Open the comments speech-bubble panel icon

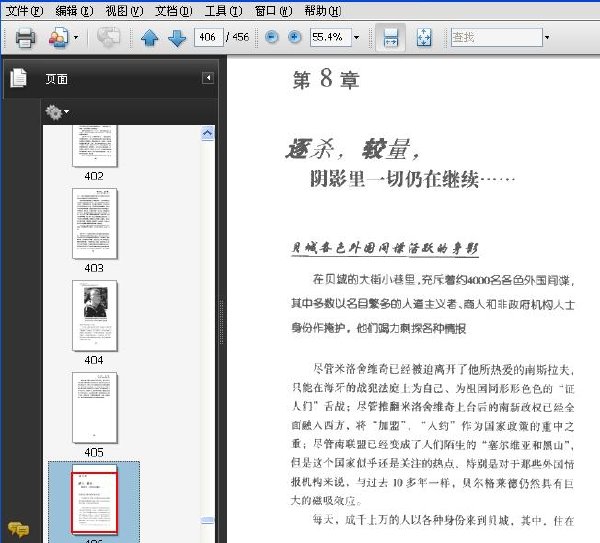tap(18, 529)
